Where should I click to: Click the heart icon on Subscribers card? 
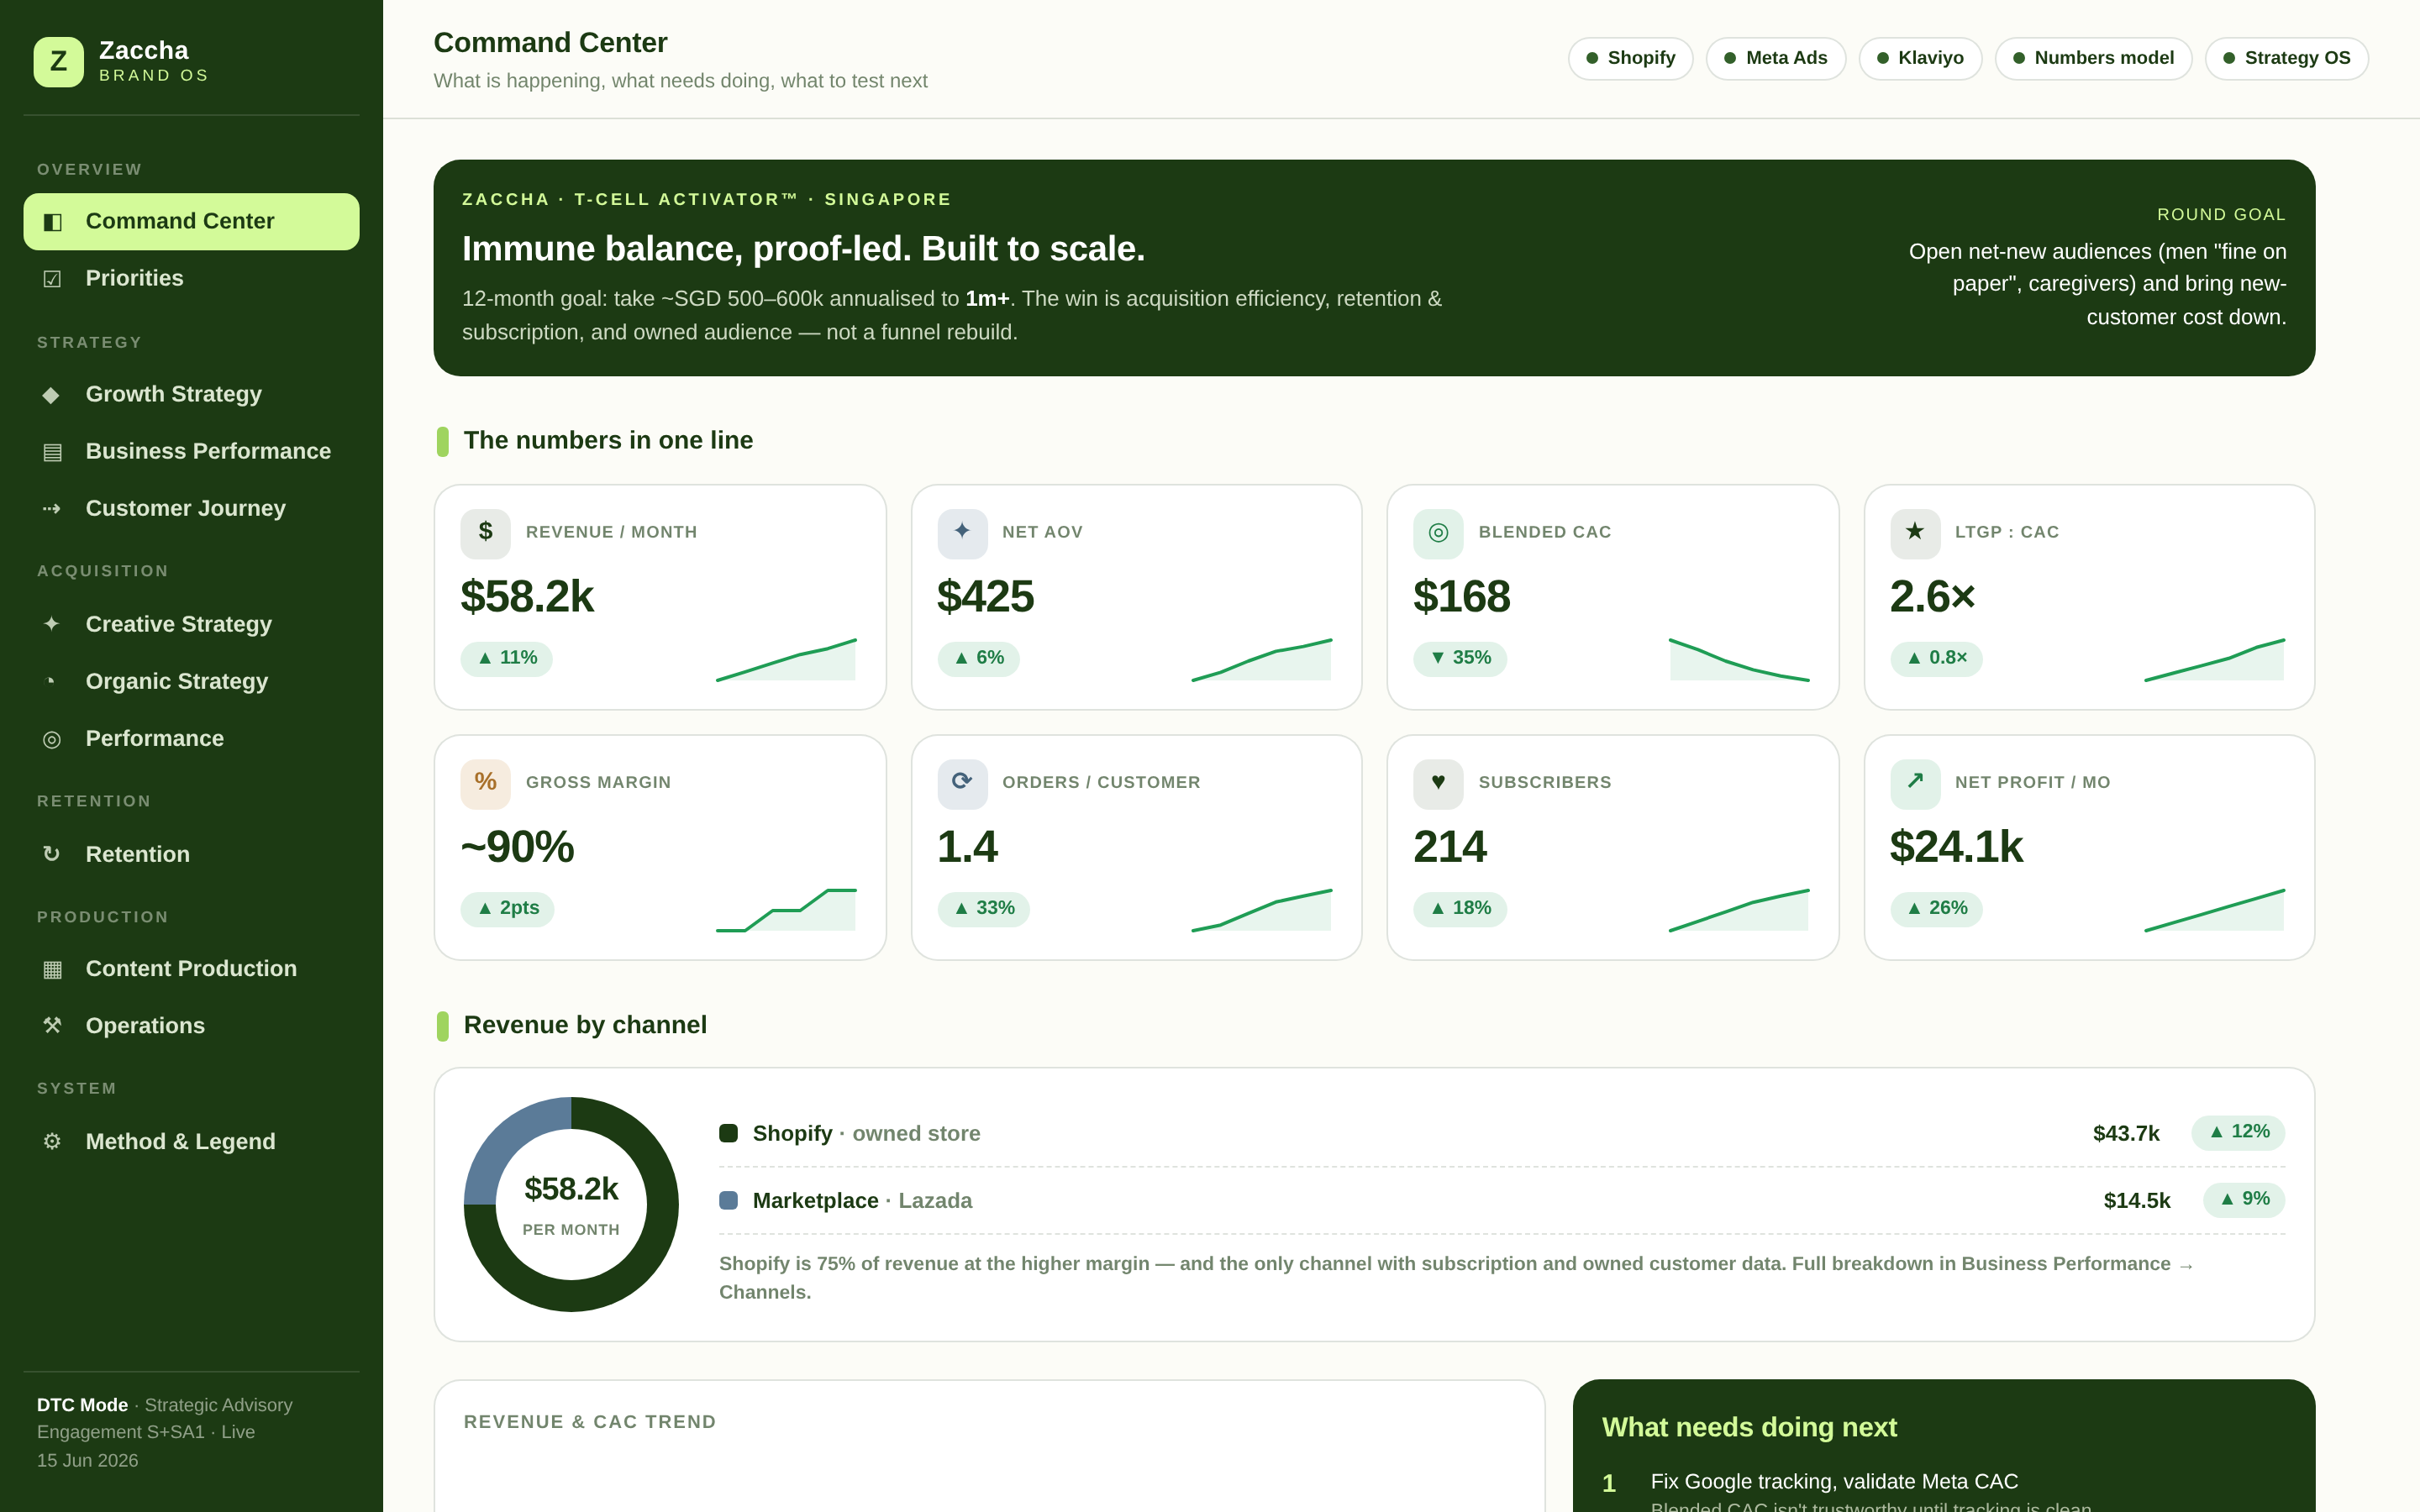[x=1438, y=783]
